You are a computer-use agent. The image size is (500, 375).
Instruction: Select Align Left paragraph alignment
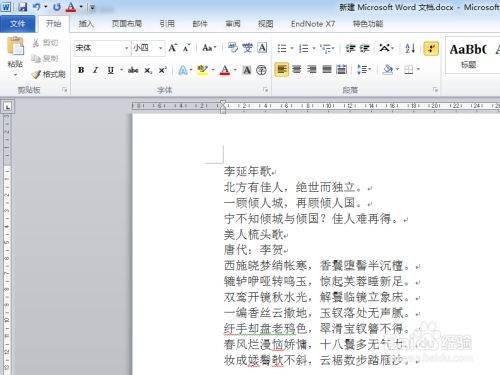[282, 69]
